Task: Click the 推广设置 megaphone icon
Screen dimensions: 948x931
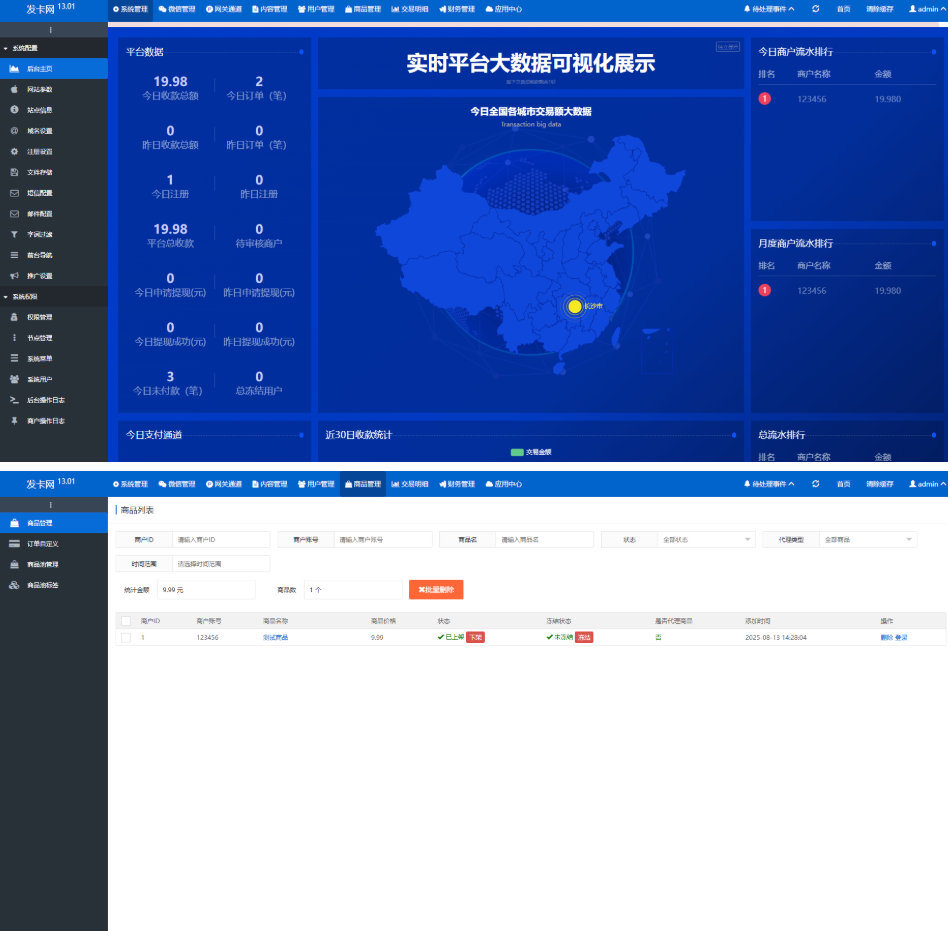Action: coord(14,275)
